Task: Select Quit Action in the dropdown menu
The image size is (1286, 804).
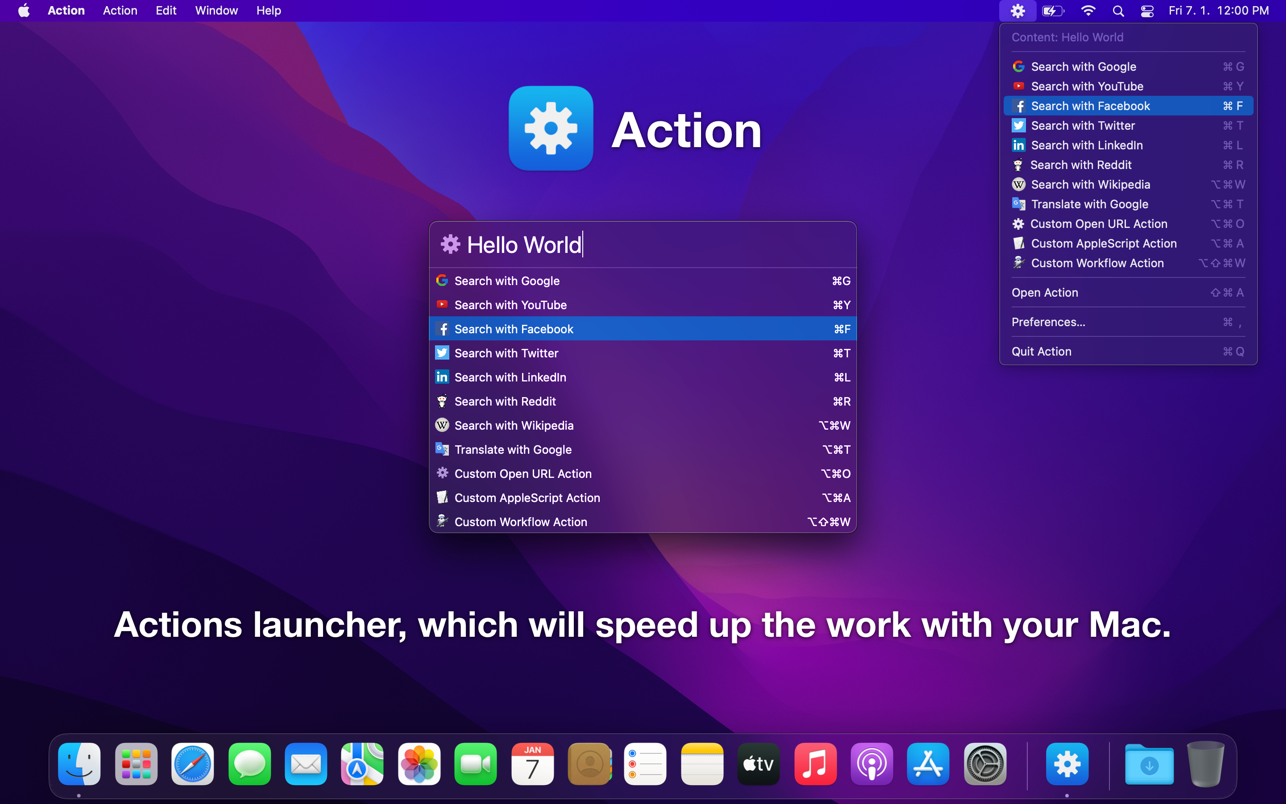Action: pyautogui.click(x=1128, y=352)
